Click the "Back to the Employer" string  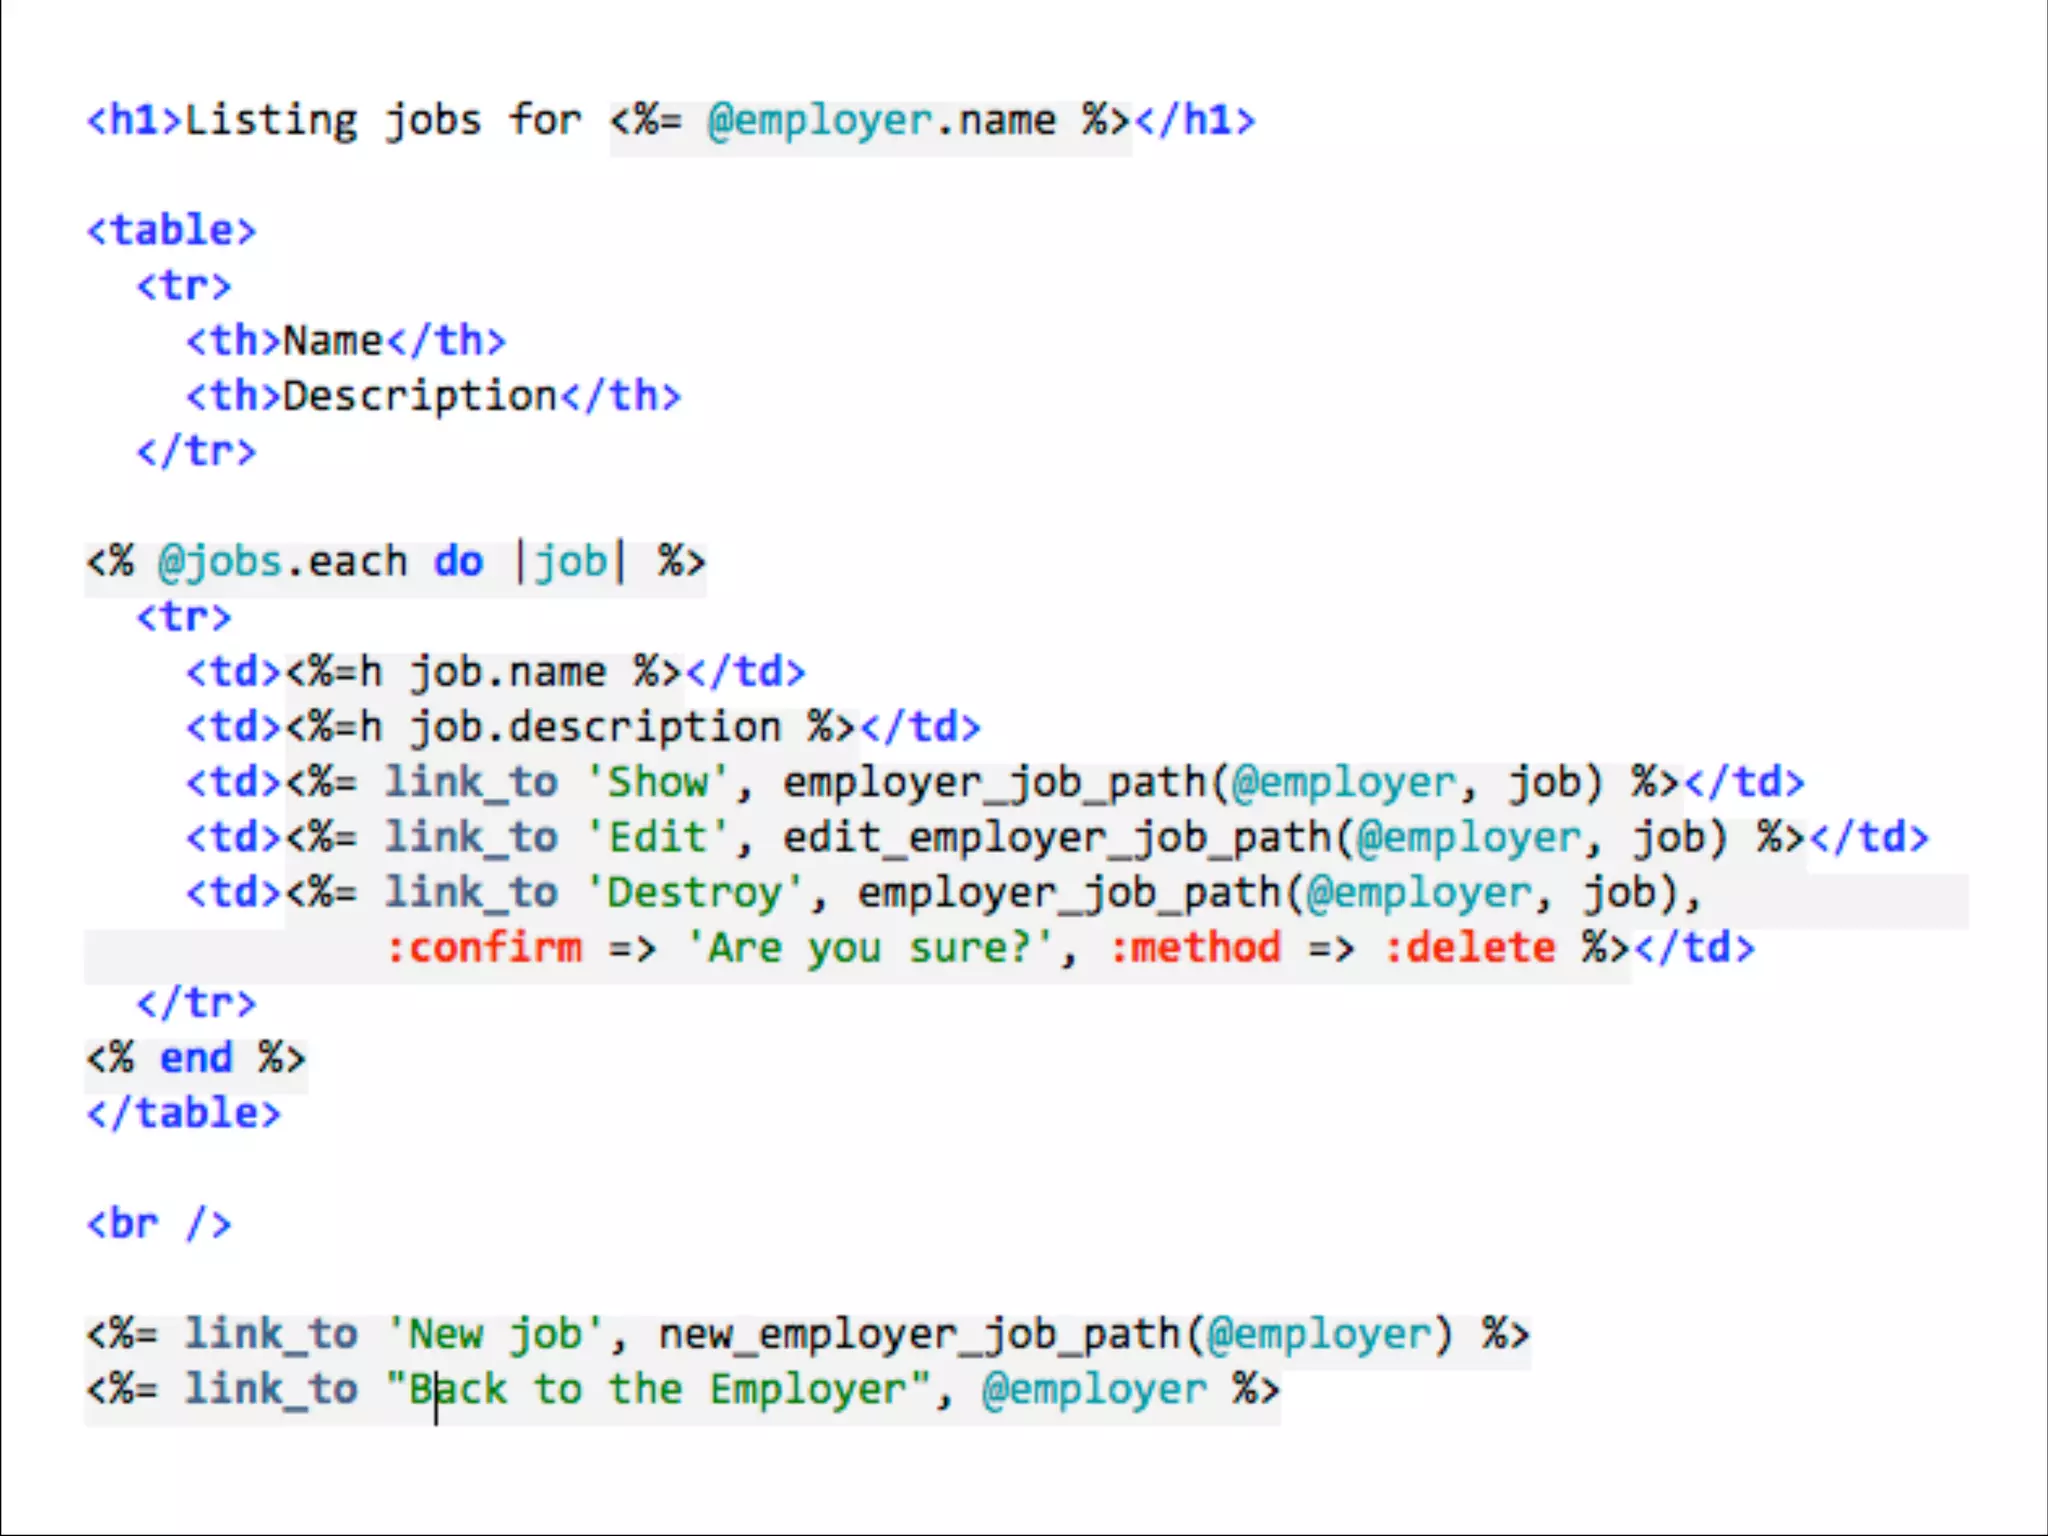tap(658, 1389)
